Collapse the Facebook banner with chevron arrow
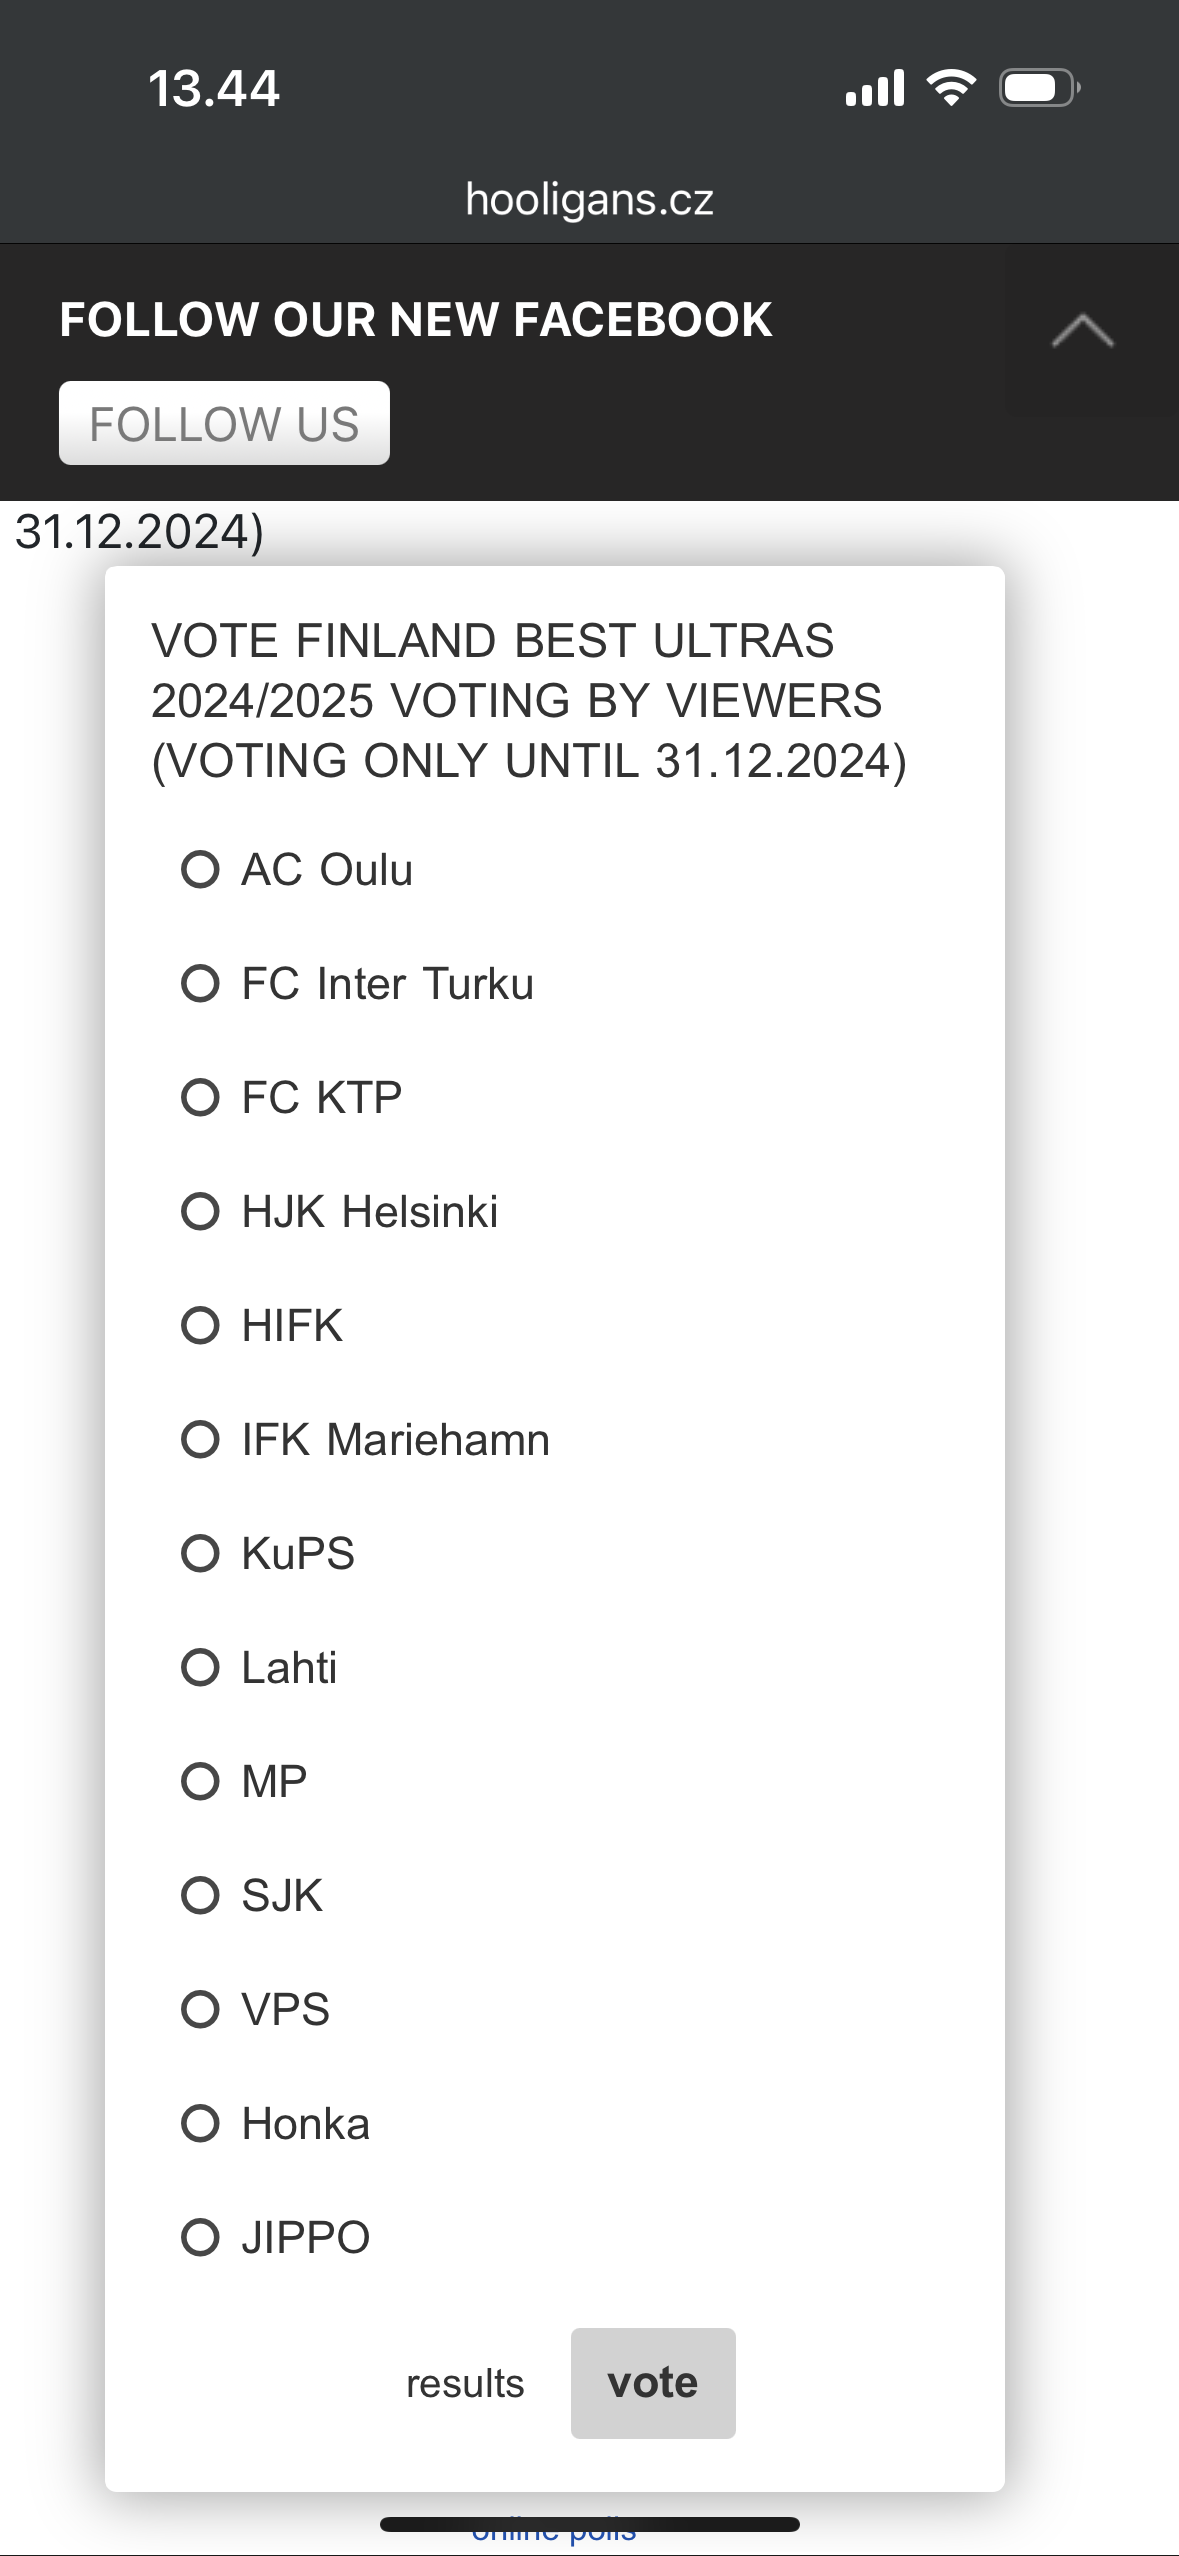The height and width of the screenshot is (2556, 1179). 1082,331
